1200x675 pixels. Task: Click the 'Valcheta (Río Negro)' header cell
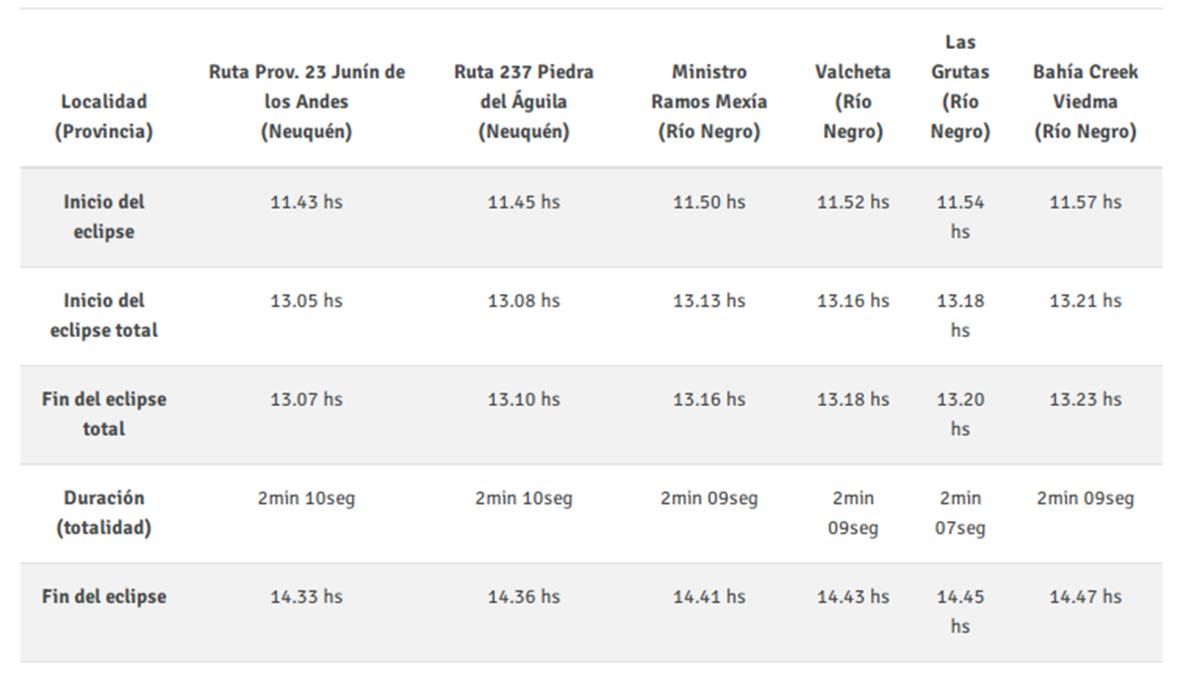pyautogui.click(x=853, y=101)
